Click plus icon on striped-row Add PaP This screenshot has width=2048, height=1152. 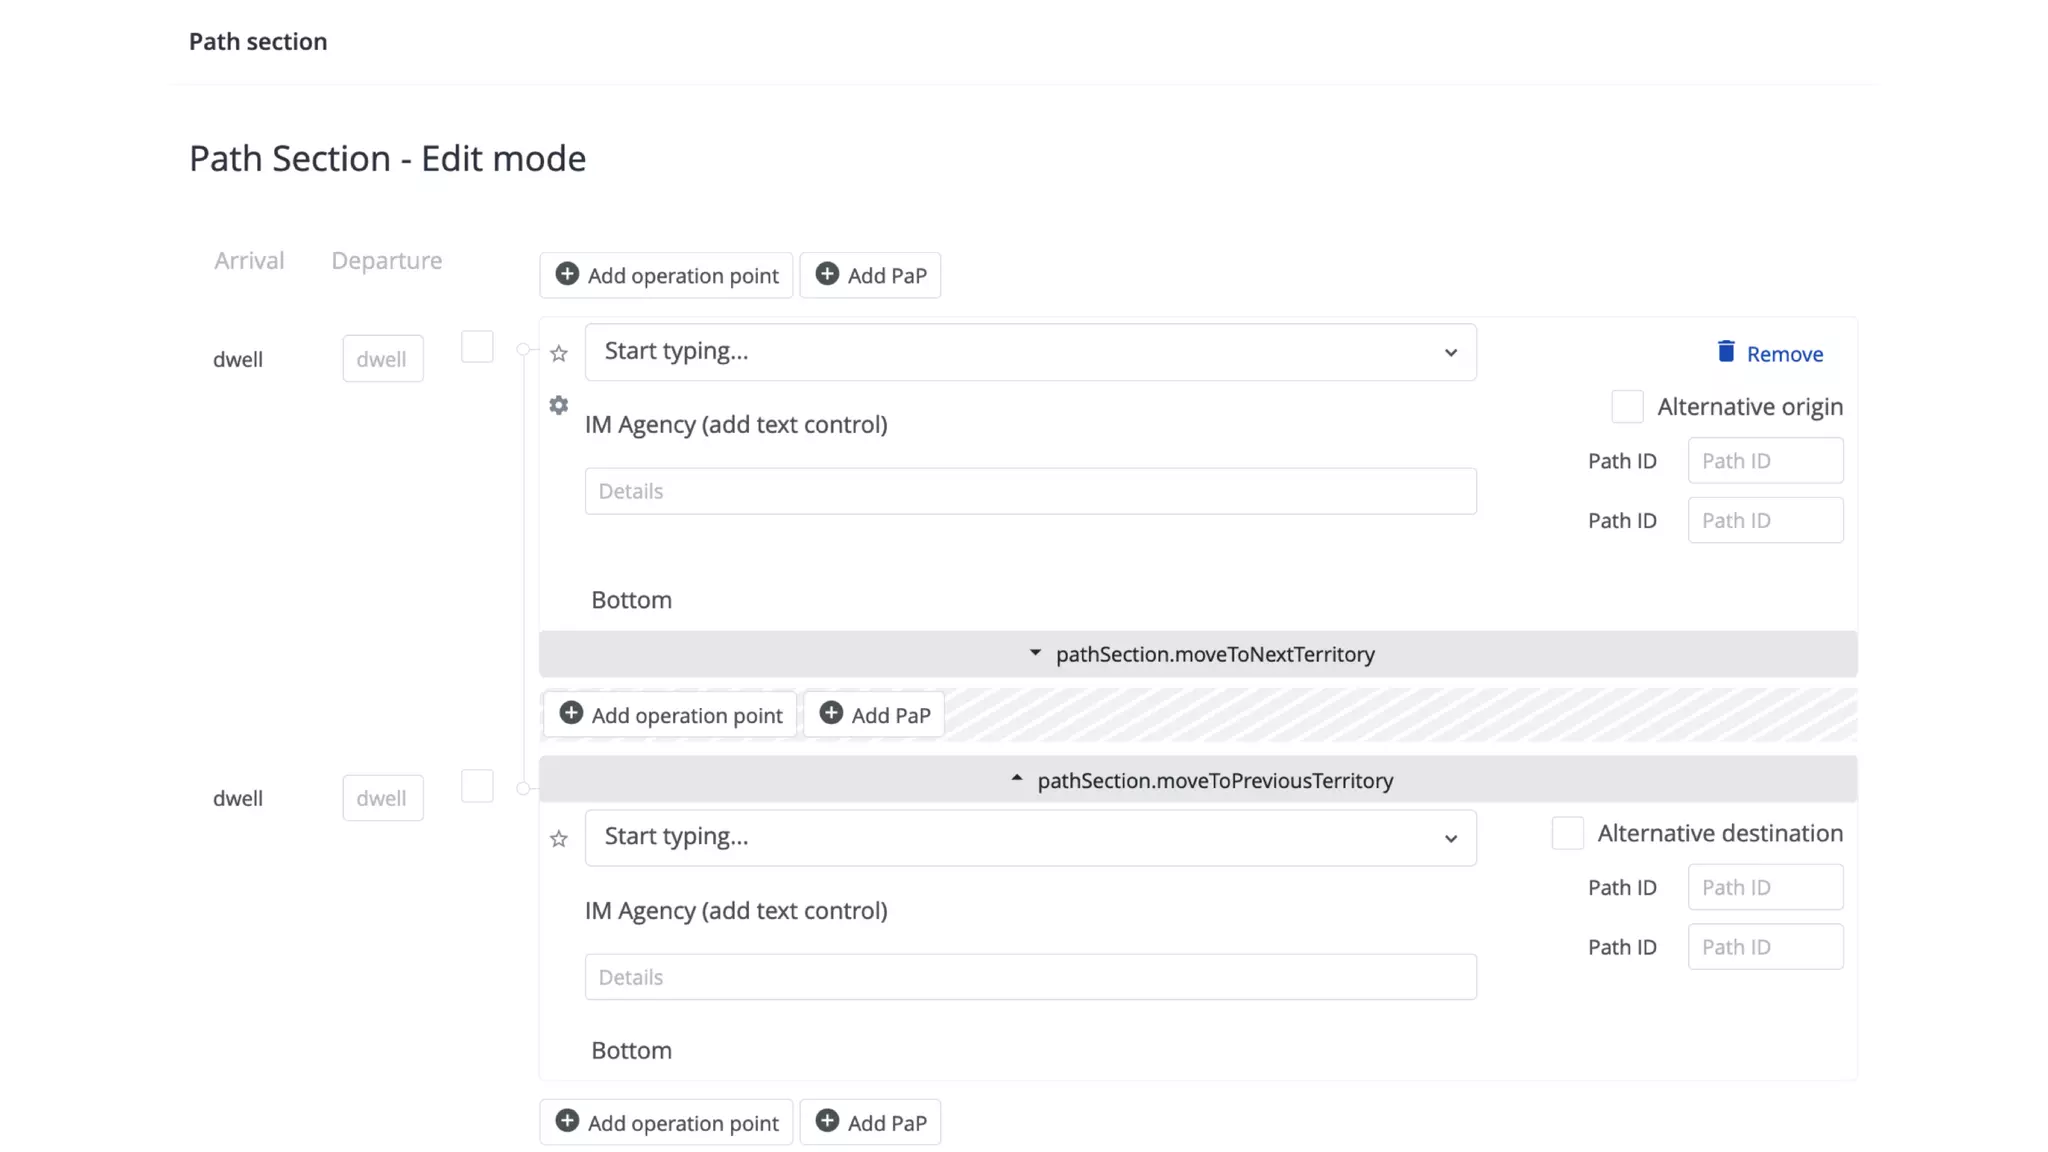tap(831, 713)
